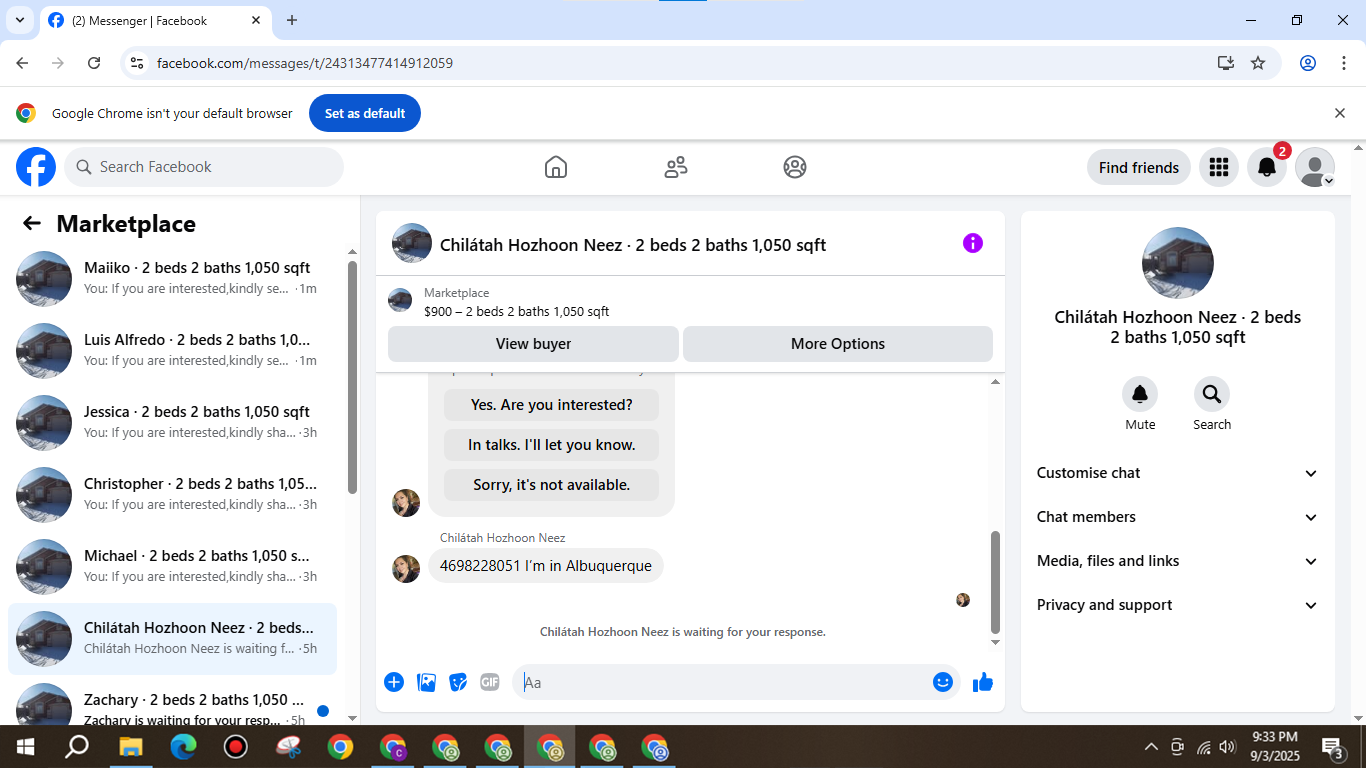This screenshot has width=1366, height=768.
Task: Open Windows taskbar search
Action: coord(77,747)
